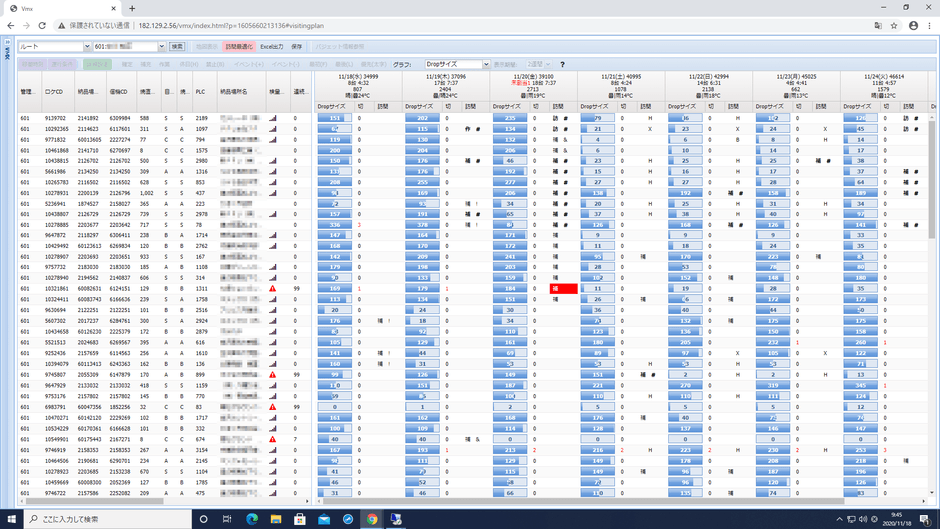Switch to the Vmx browser tab
The width and height of the screenshot is (940, 529).
pos(60,8)
